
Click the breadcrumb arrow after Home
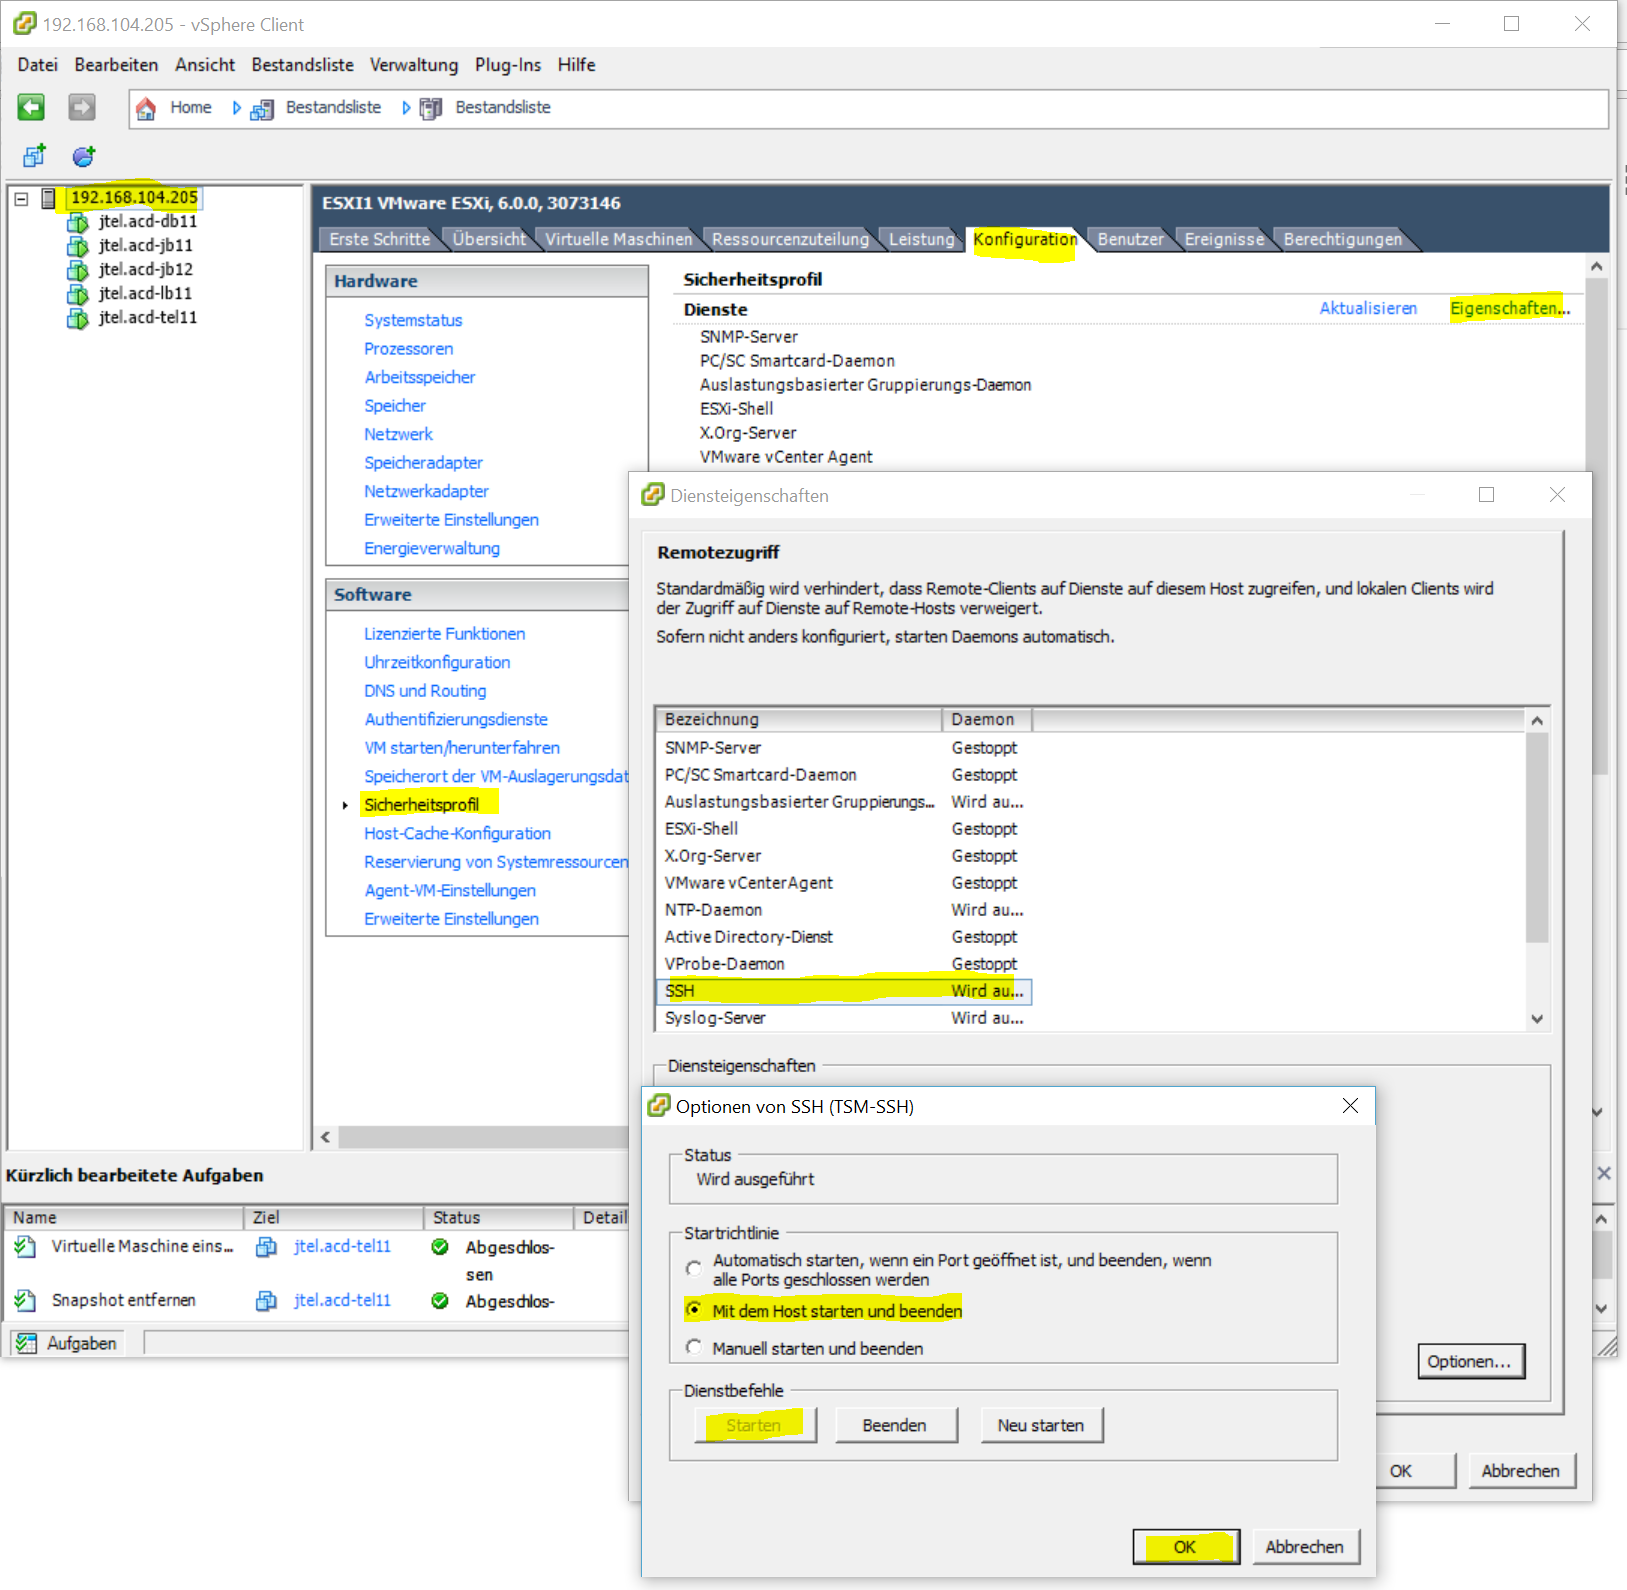236,107
